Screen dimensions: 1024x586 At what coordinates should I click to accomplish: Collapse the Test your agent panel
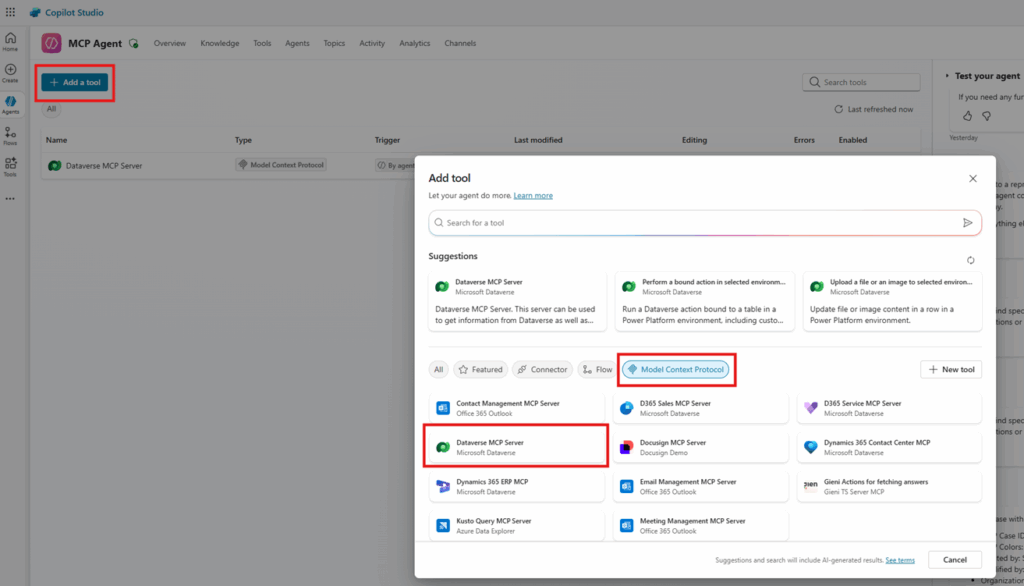[947, 76]
